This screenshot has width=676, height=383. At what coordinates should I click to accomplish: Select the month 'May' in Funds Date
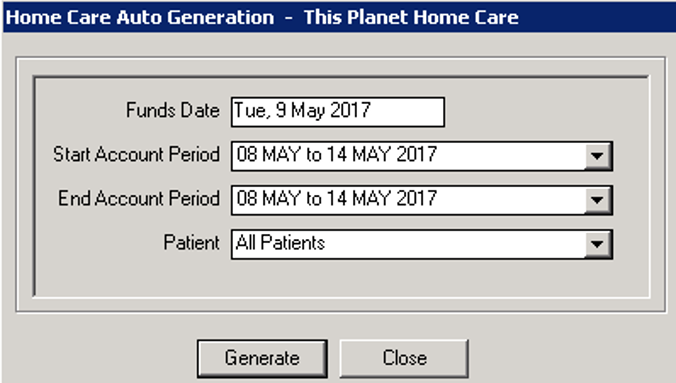coord(307,111)
